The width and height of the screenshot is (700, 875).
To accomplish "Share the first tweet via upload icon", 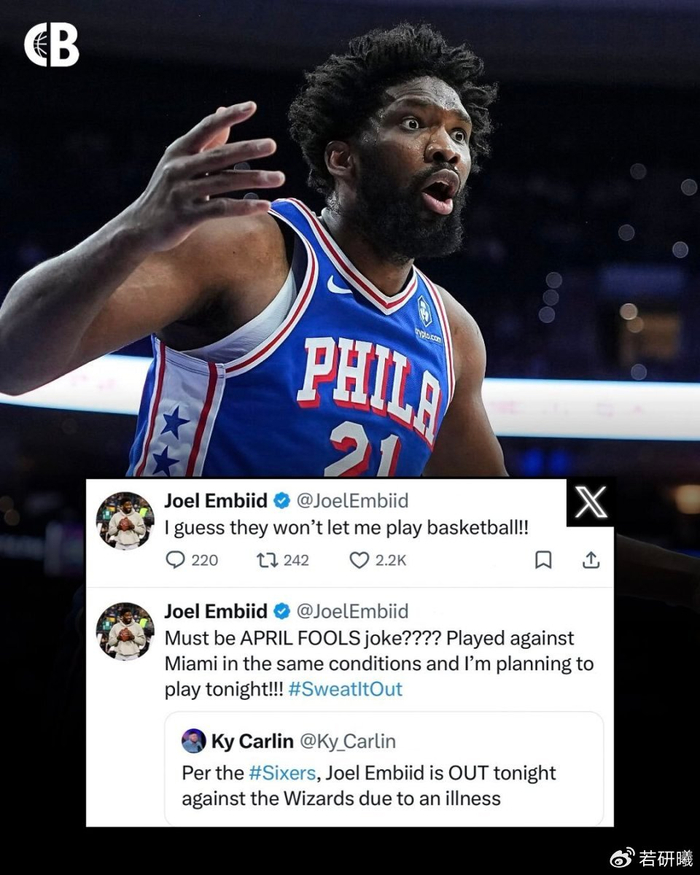I will (591, 560).
